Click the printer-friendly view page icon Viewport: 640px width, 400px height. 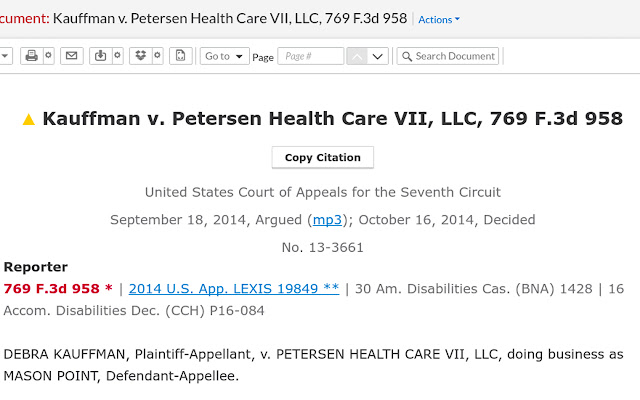[181, 56]
